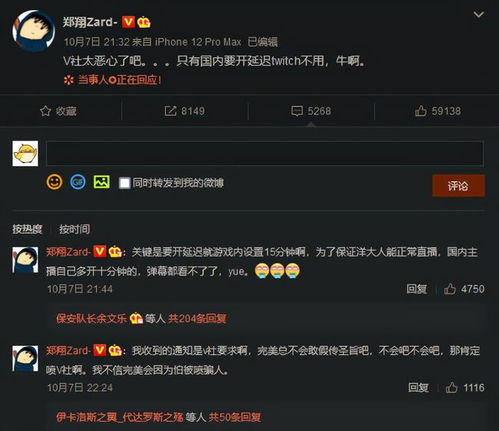499x431 pixels.
Task: Expand the 共204条回复 reply thread
Action: (197, 319)
